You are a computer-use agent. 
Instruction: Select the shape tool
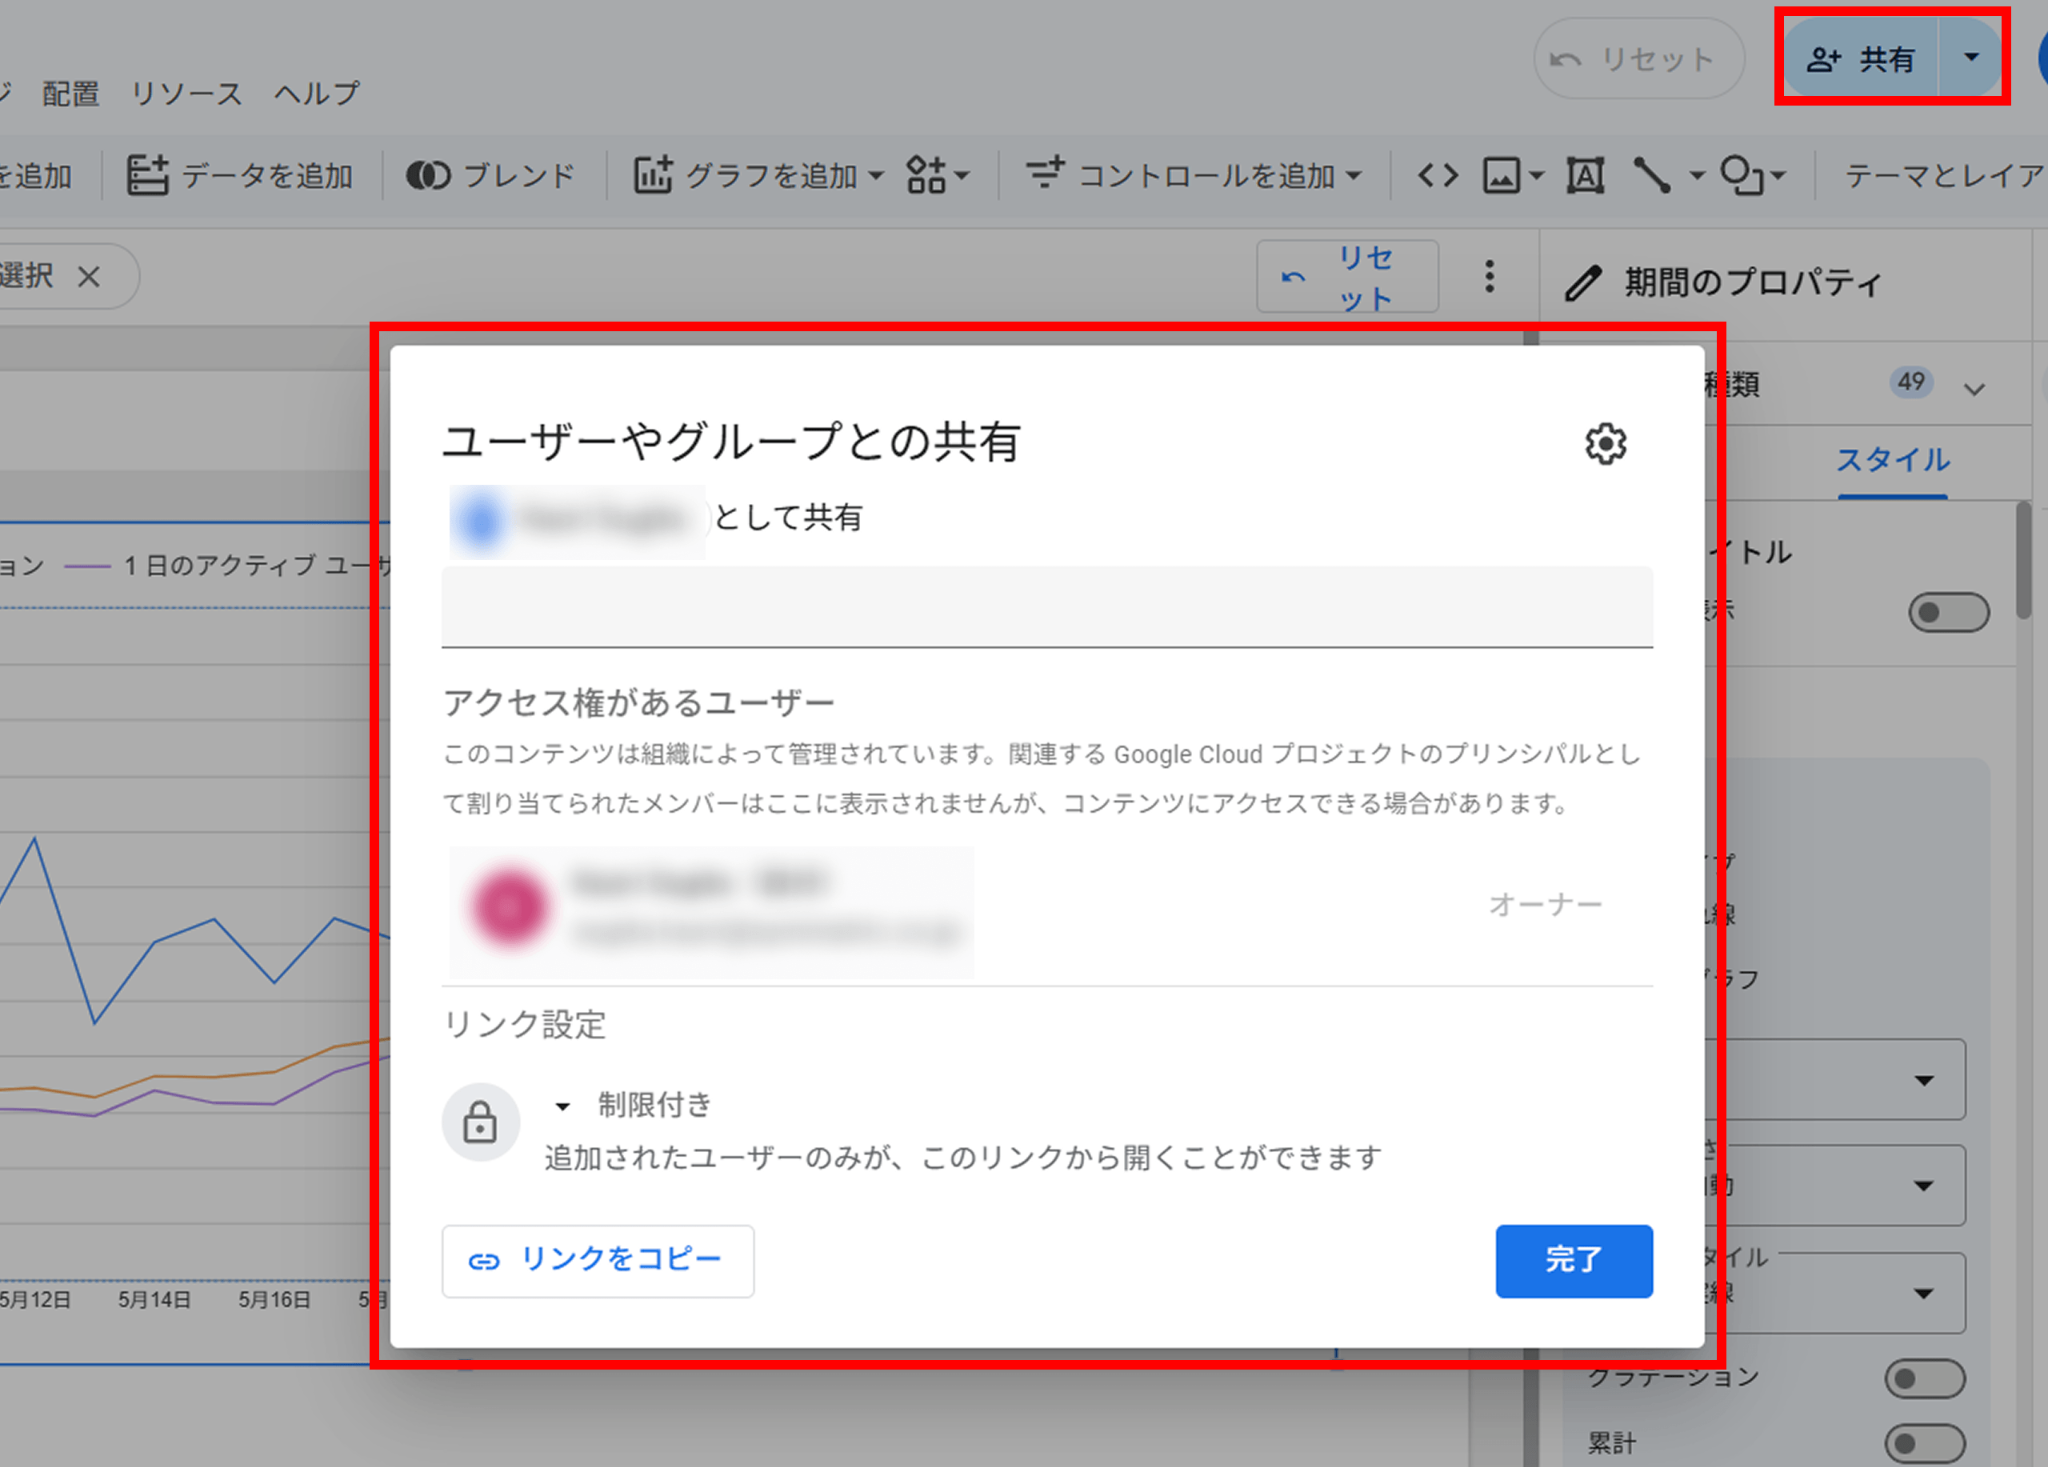(1741, 177)
